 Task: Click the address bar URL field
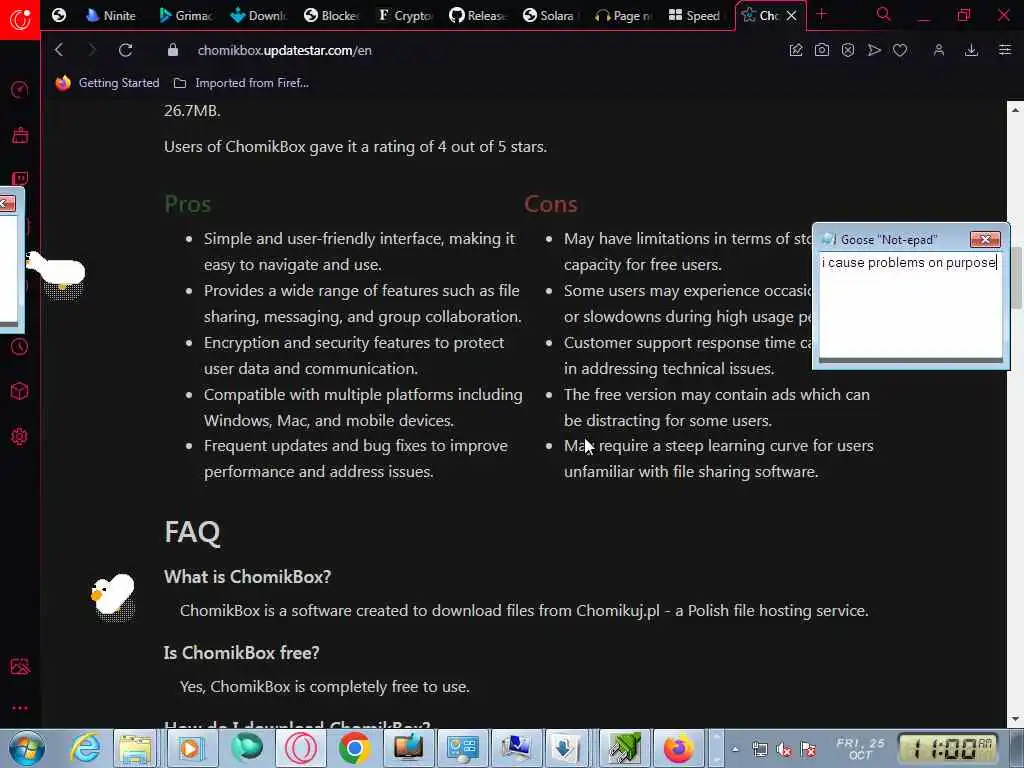pyautogui.click(x=285, y=50)
